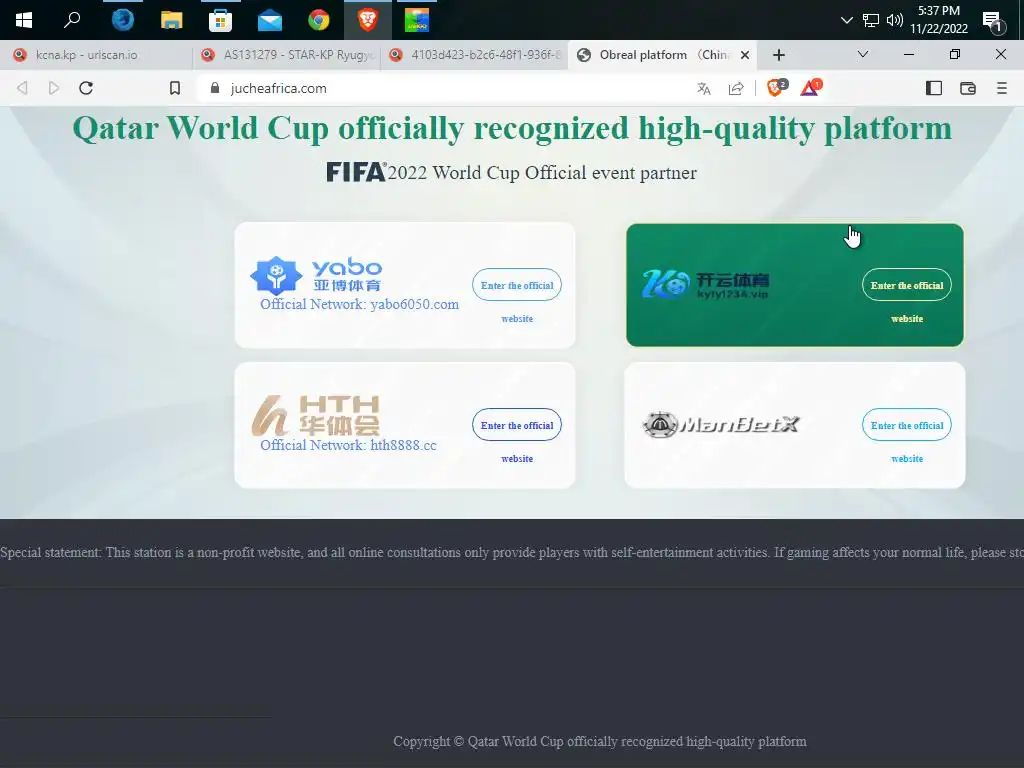1024x768 pixels.
Task: Switch to kcna.kp - urlscan.io tab
Action: pos(96,55)
